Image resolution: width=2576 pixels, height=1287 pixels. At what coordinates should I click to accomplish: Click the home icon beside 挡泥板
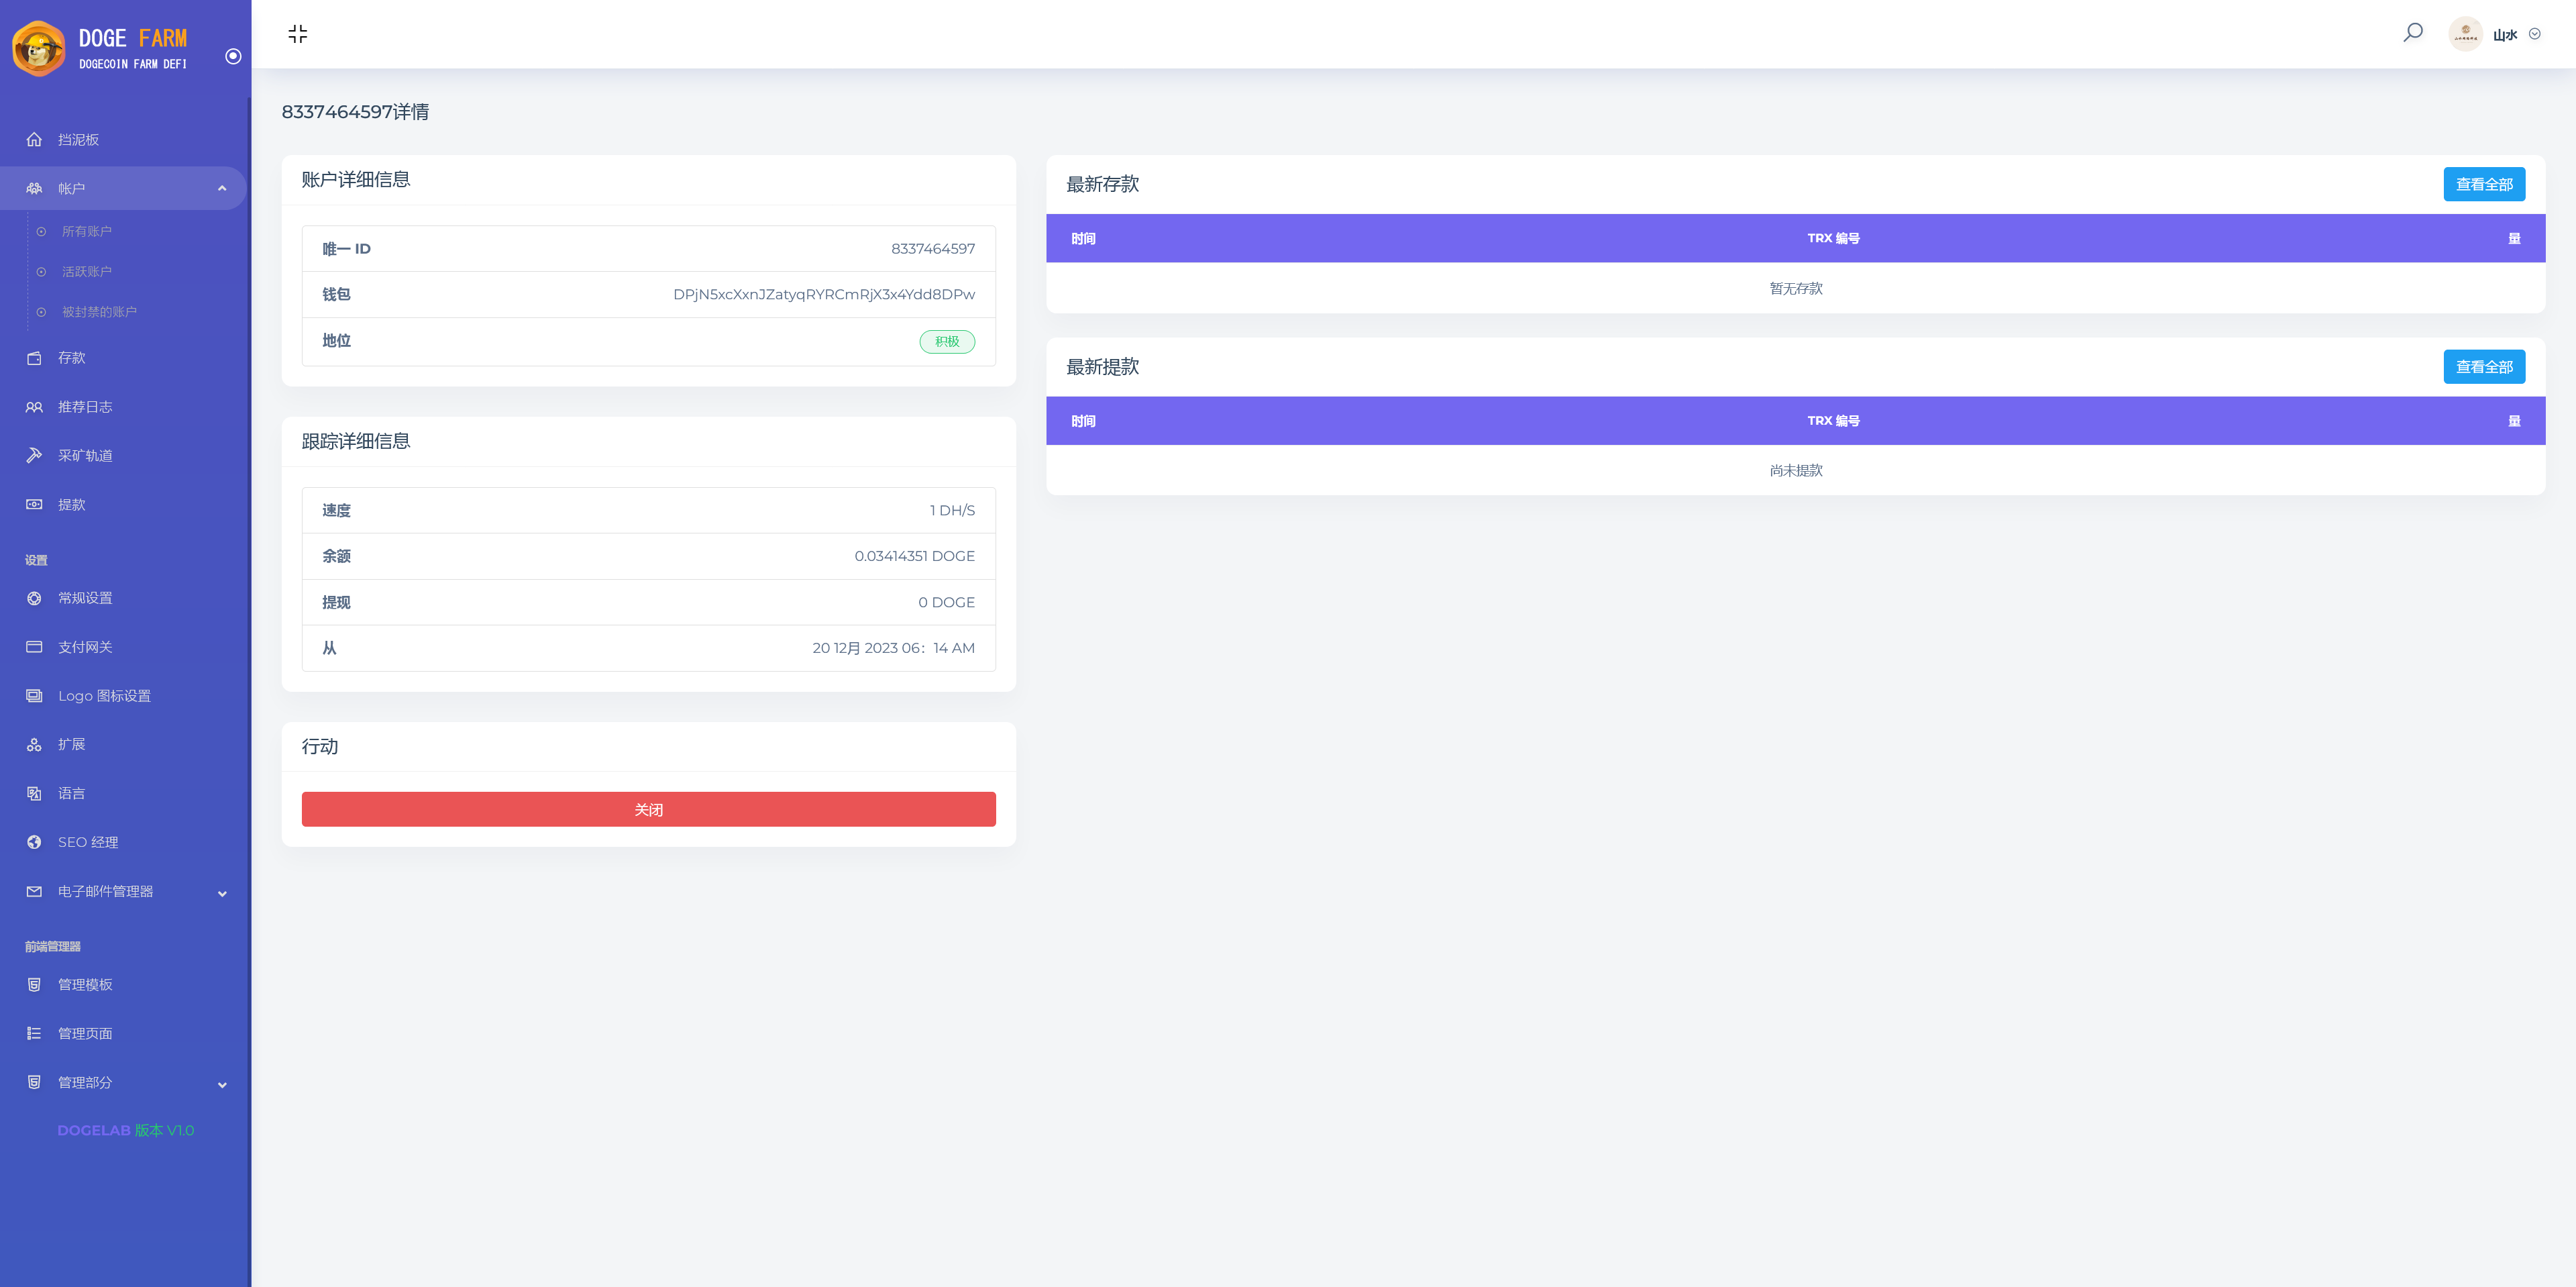[34, 140]
